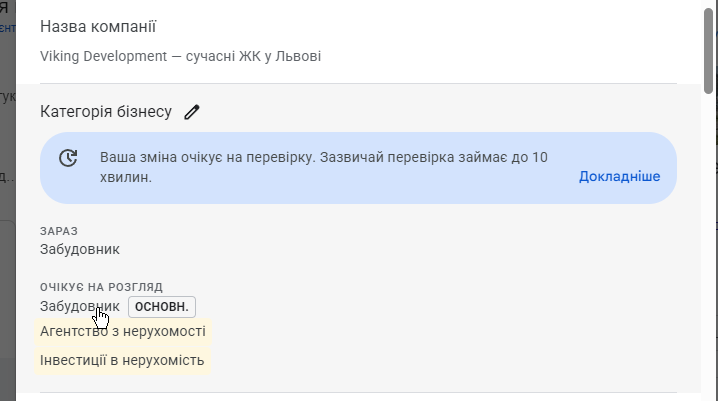The height and width of the screenshot is (401, 718).
Task: Select Агентство з нерухомості highlighted category
Action: pos(123,331)
